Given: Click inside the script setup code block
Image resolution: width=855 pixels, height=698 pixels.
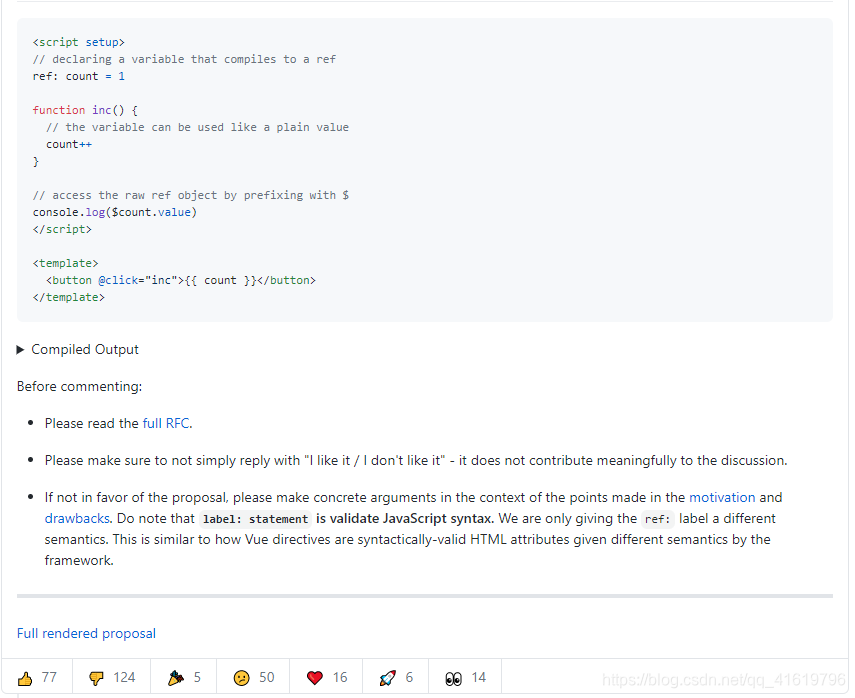Looking at the screenshot, I should [425, 170].
